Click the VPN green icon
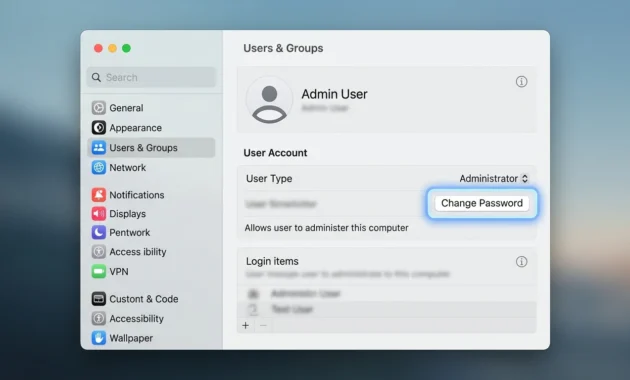The image size is (630, 380). 98,271
